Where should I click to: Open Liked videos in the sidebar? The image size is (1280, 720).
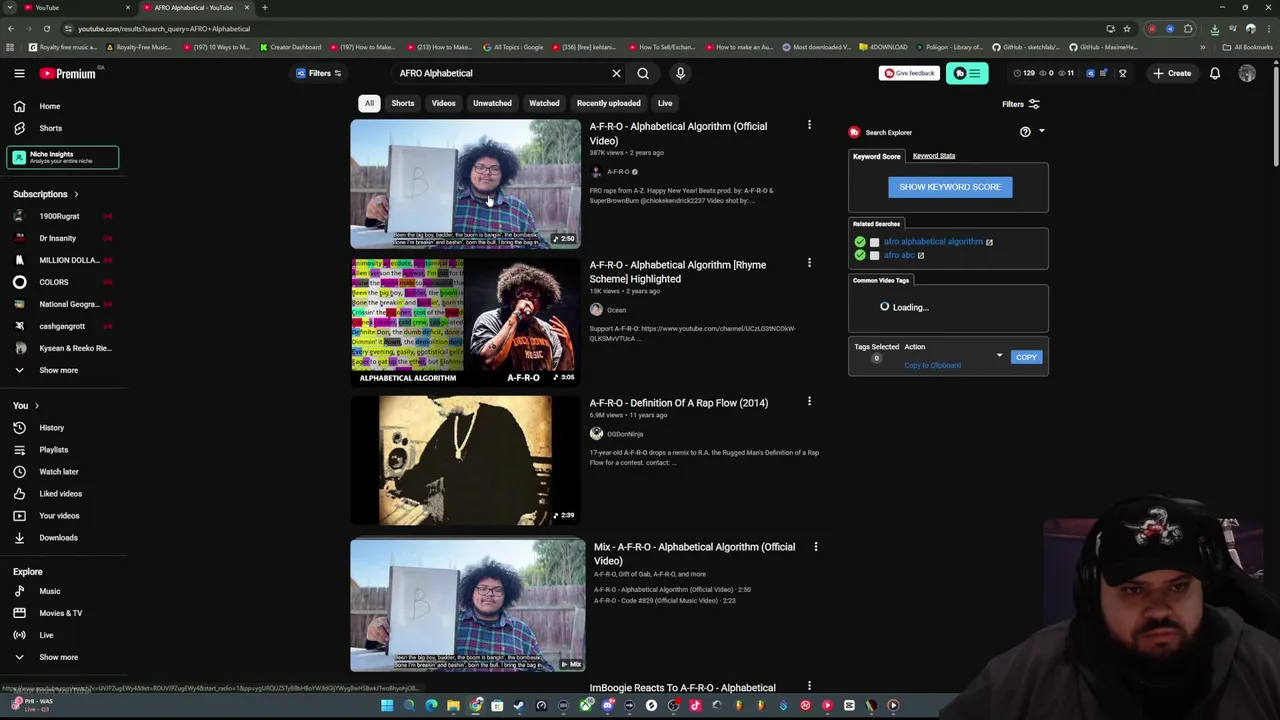click(x=62, y=494)
